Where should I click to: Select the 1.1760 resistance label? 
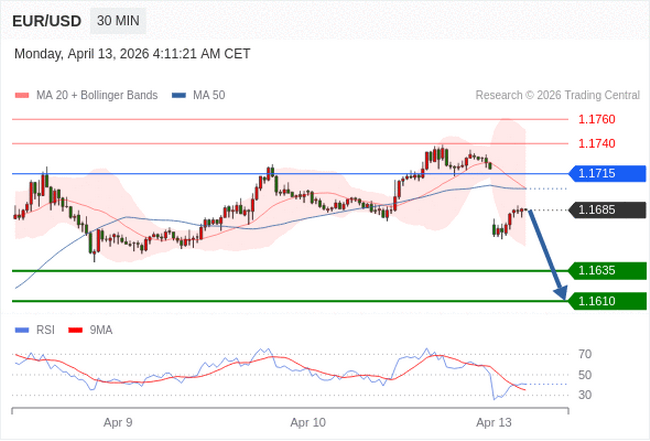click(x=597, y=119)
